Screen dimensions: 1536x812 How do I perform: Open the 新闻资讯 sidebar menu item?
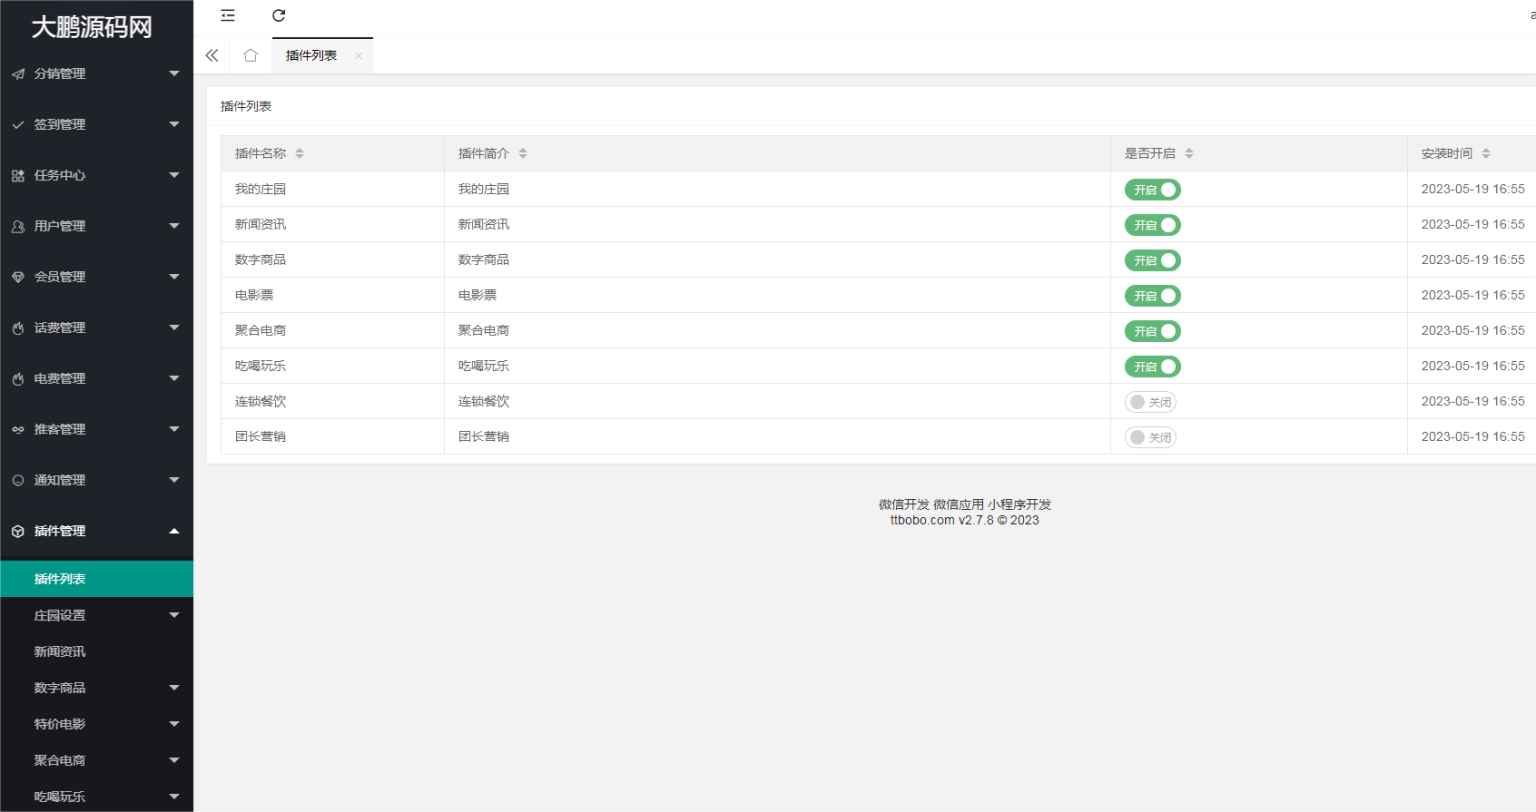60,652
